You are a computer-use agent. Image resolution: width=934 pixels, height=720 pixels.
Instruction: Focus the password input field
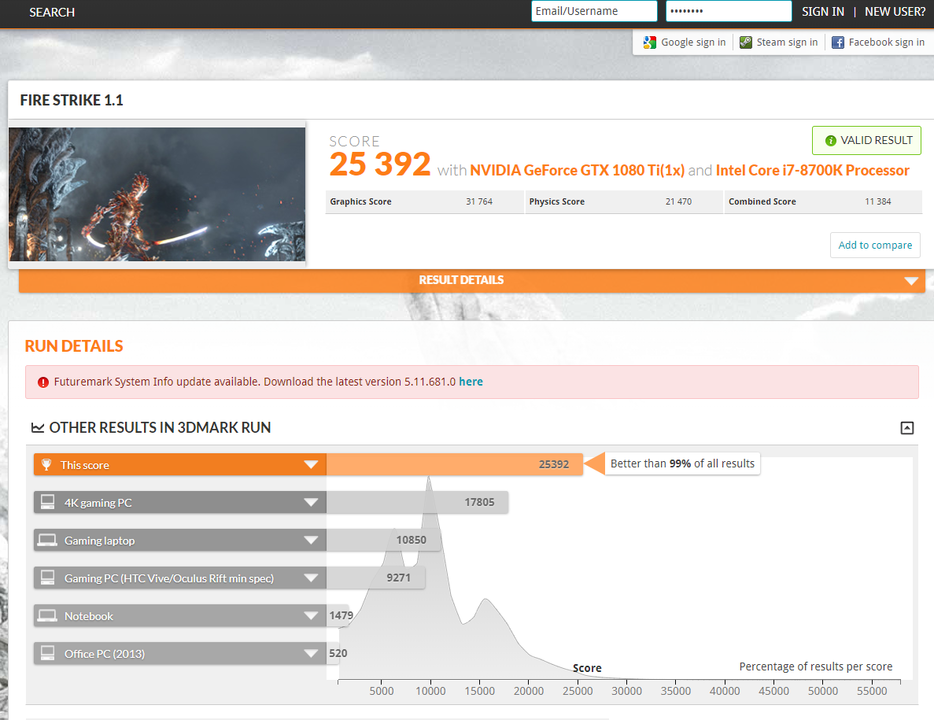tap(728, 11)
